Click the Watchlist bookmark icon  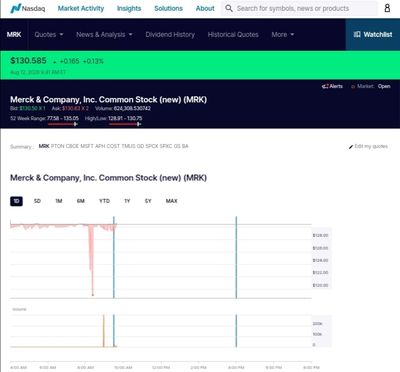click(357, 34)
